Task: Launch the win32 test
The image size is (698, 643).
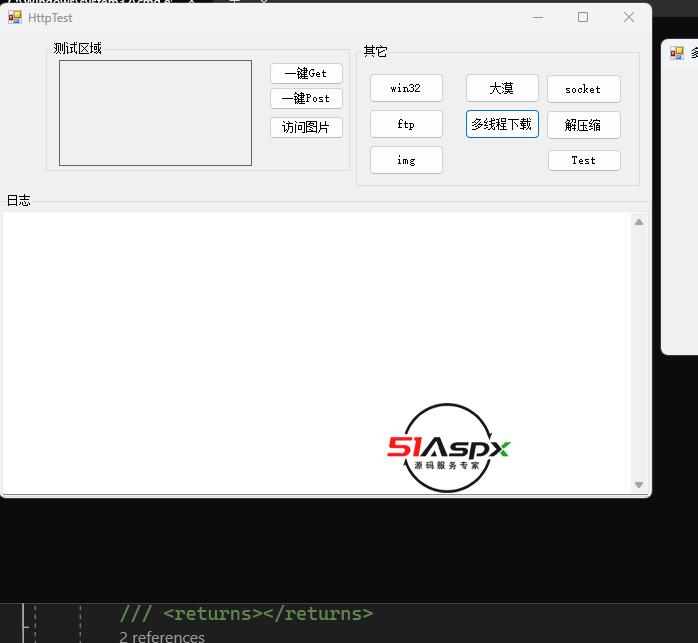Action: pos(406,88)
